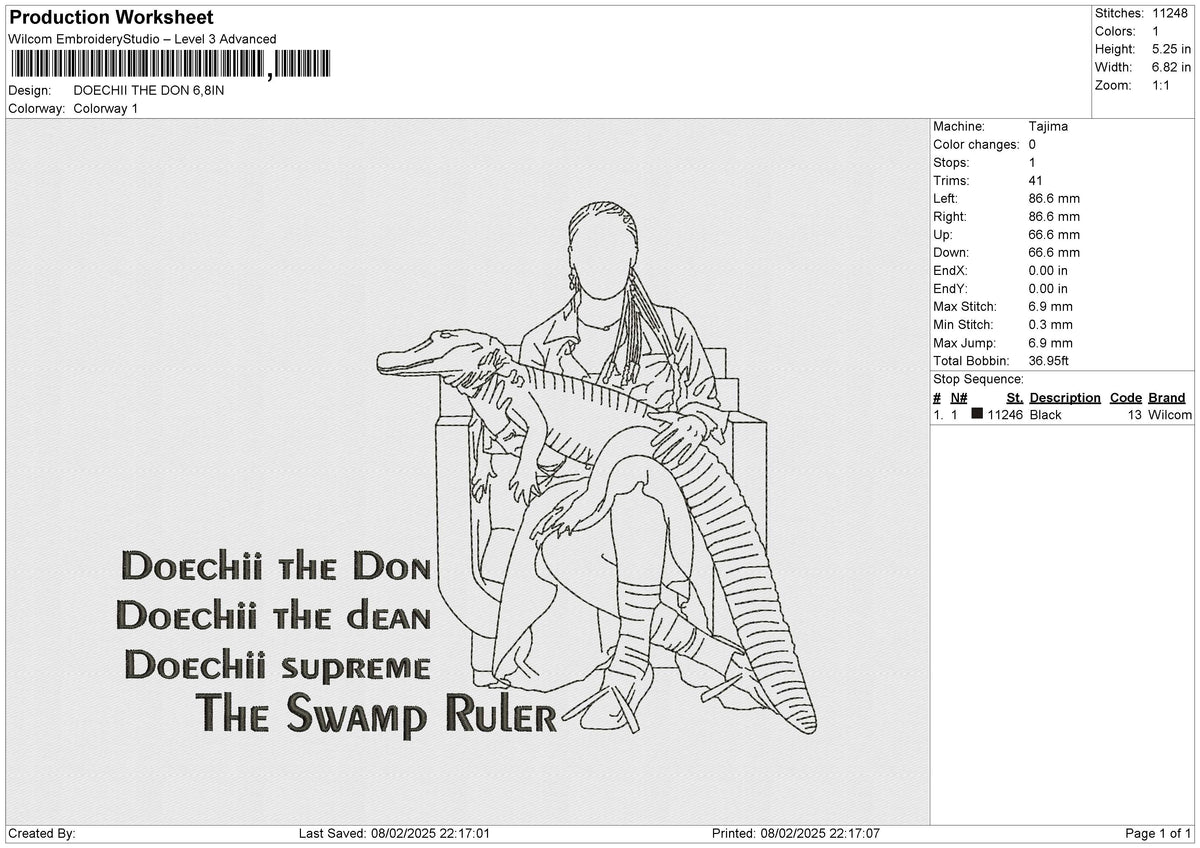The image size is (1200, 848).
Task: Select the "Production Worksheet" title
Action: (x=111, y=18)
